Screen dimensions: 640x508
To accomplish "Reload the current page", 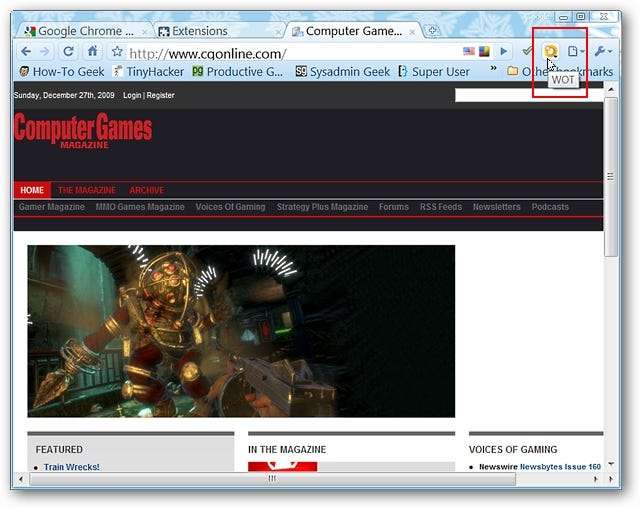I will pos(68,51).
